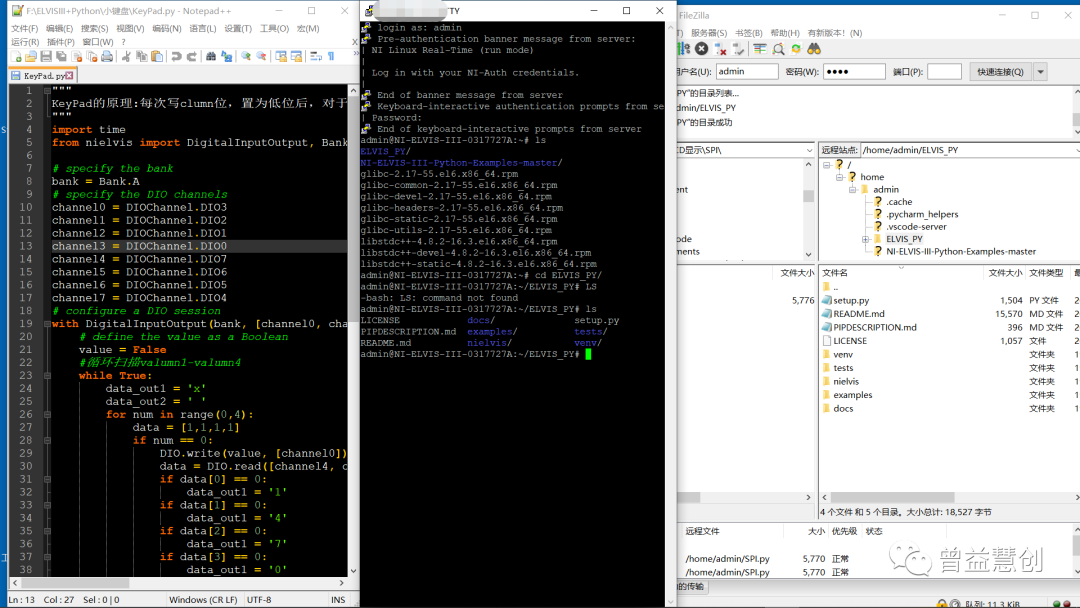
Task: Click the Replace icon in Notepad++ toolbar
Action: point(227,56)
